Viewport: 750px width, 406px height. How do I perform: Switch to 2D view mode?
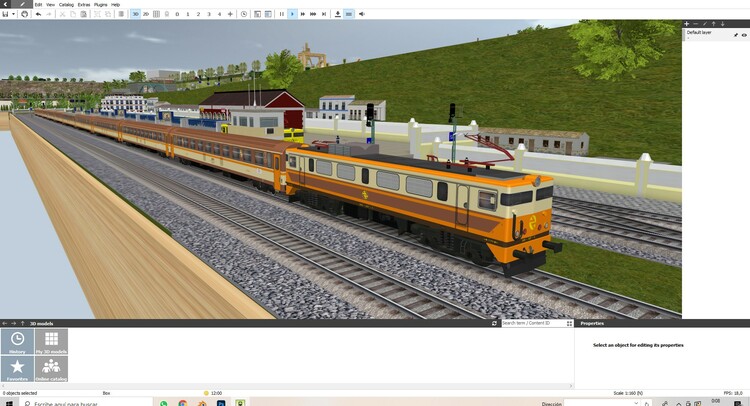pos(146,14)
